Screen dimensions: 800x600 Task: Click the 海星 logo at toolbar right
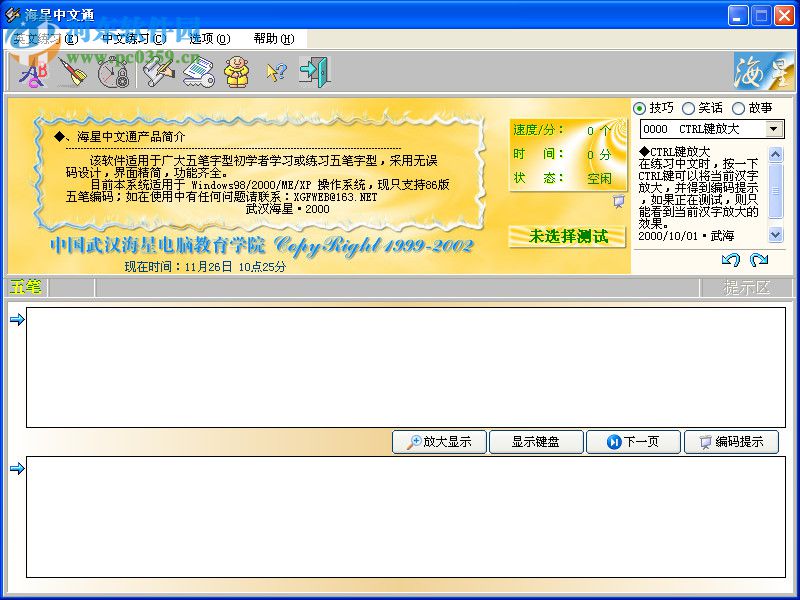coord(764,71)
